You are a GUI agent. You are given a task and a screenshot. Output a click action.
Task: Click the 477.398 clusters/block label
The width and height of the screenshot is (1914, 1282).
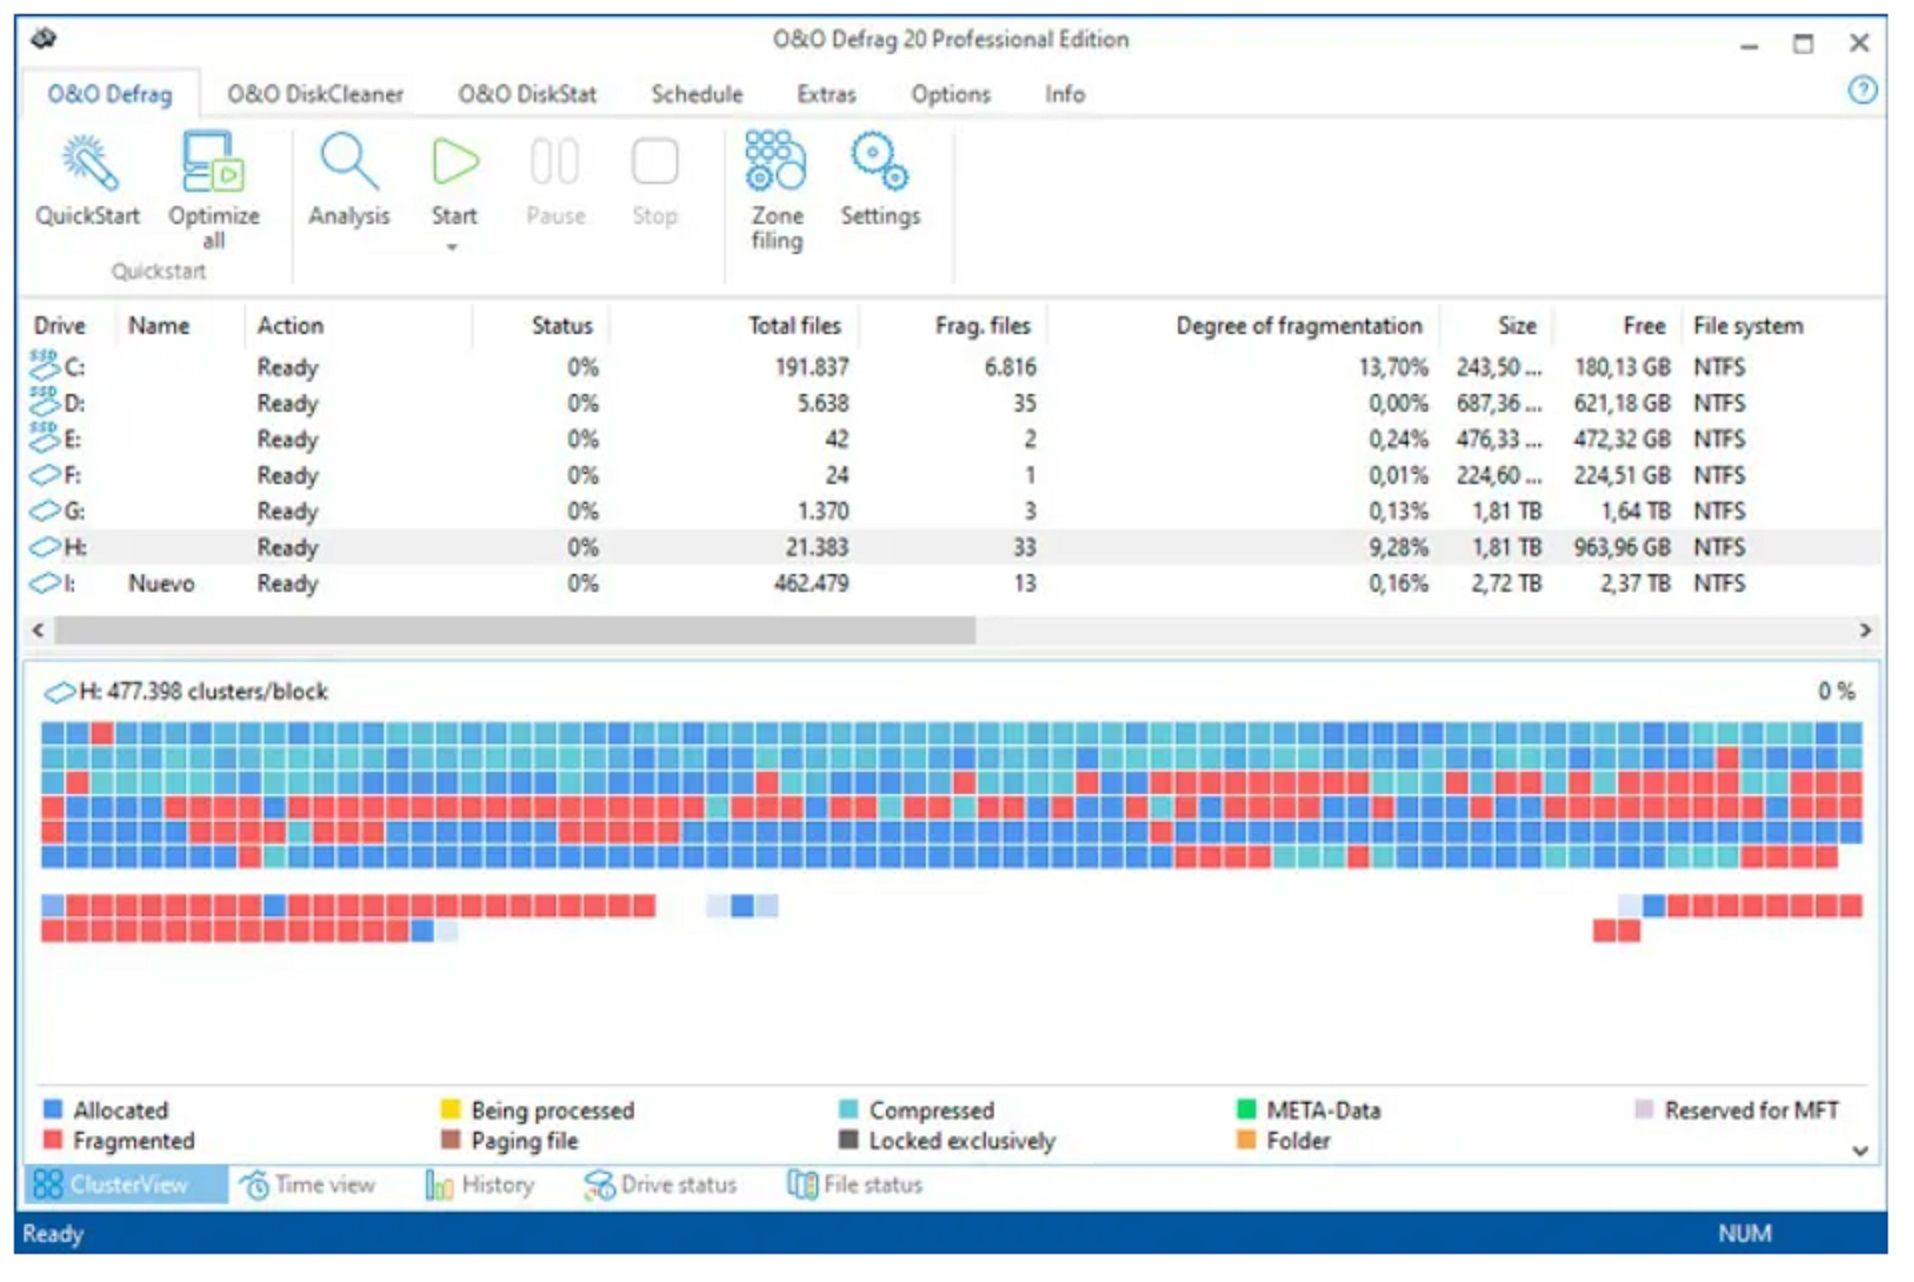click(x=217, y=692)
